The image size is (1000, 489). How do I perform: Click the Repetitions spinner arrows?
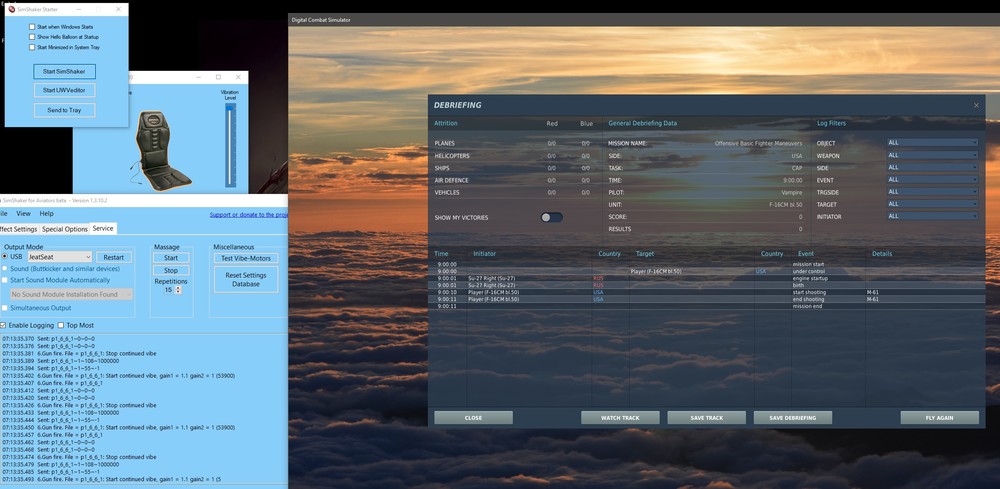tap(178, 290)
